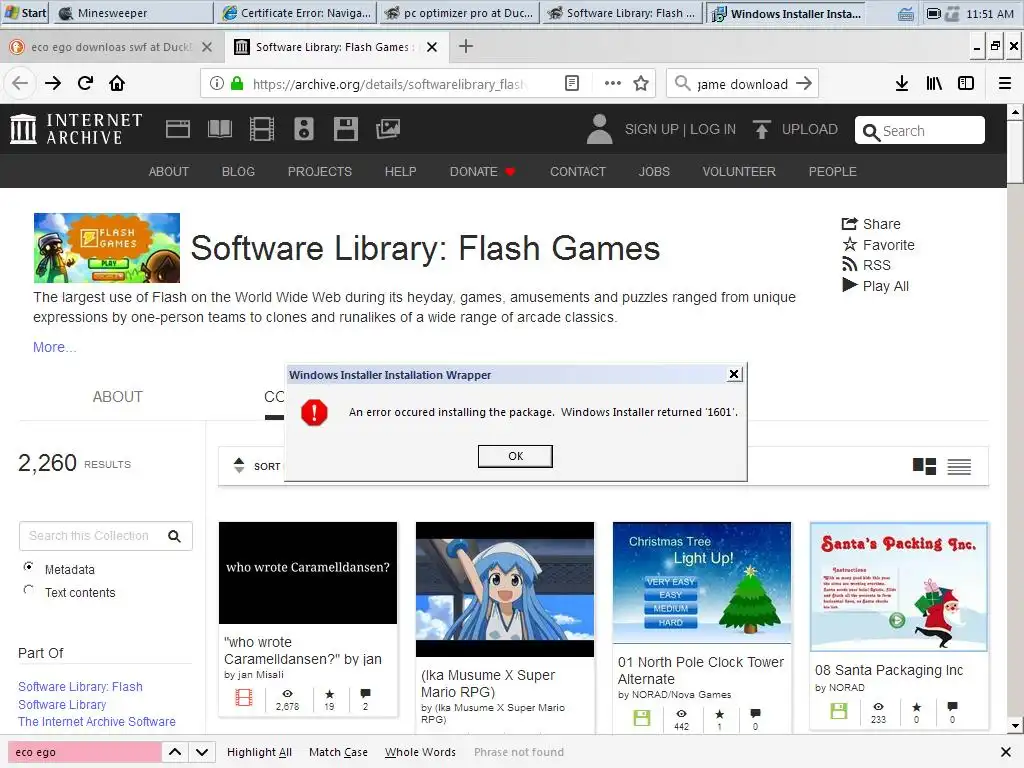Open a new browser tab
The width and height of the screenshot is (1024, 768).
(x=466, y=46)
